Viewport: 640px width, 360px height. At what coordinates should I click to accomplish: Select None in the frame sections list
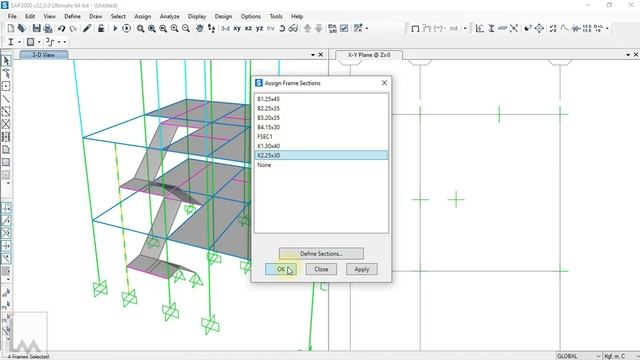(321, 165)
